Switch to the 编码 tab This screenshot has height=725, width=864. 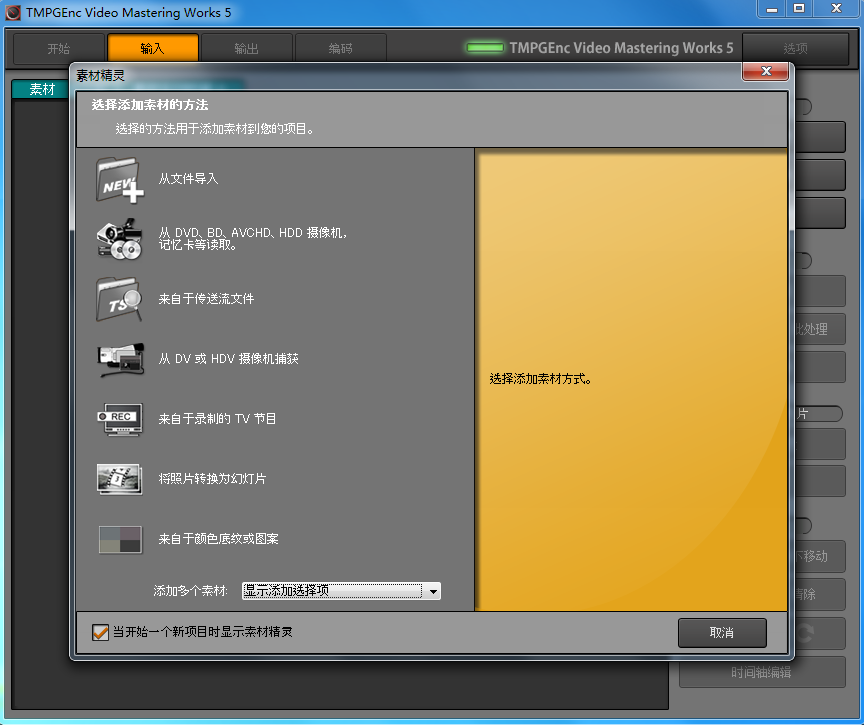(x=341, y=48)
